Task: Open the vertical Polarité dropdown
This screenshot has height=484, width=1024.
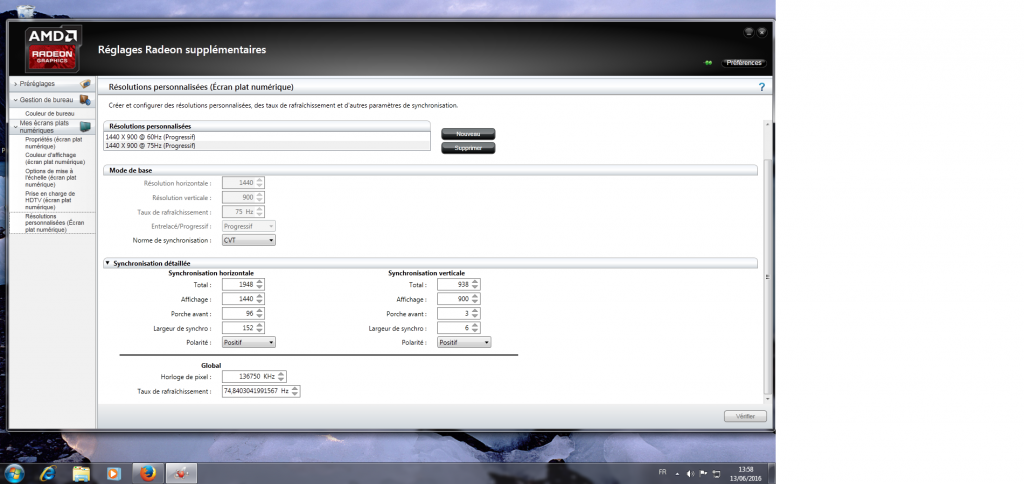Action: click(x=464, y=342)
